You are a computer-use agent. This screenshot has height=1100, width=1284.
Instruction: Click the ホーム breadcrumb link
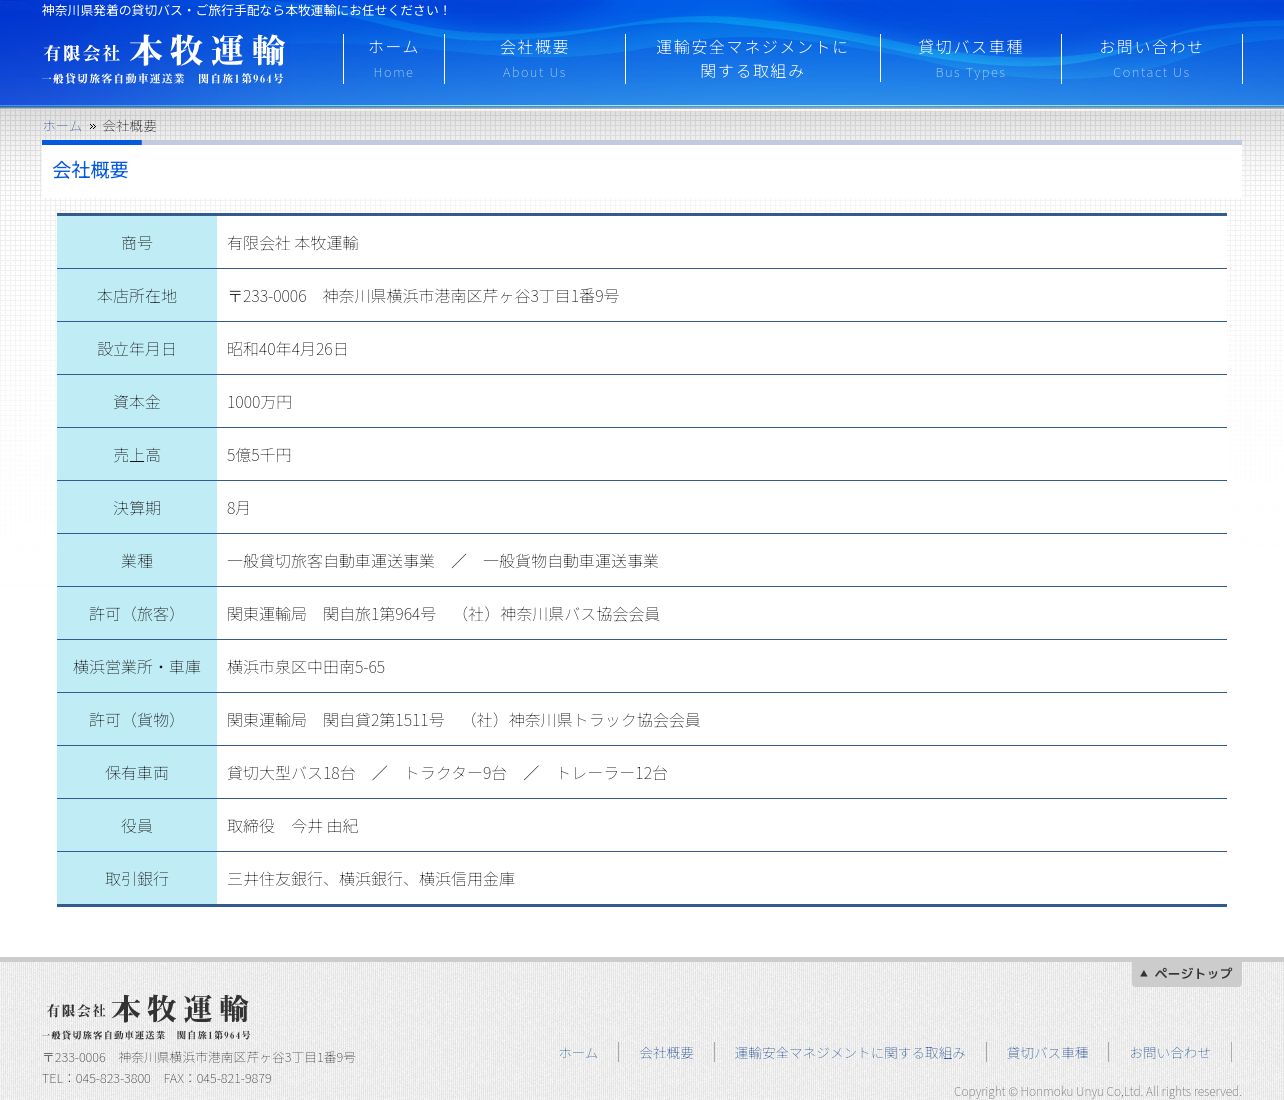click(62, 125)
